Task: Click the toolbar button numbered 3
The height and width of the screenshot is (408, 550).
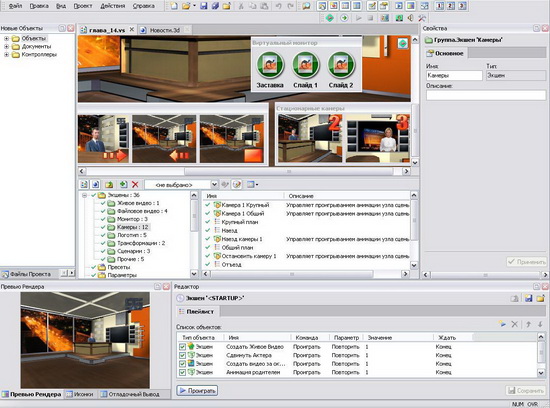Action: [x=462, y=6]
